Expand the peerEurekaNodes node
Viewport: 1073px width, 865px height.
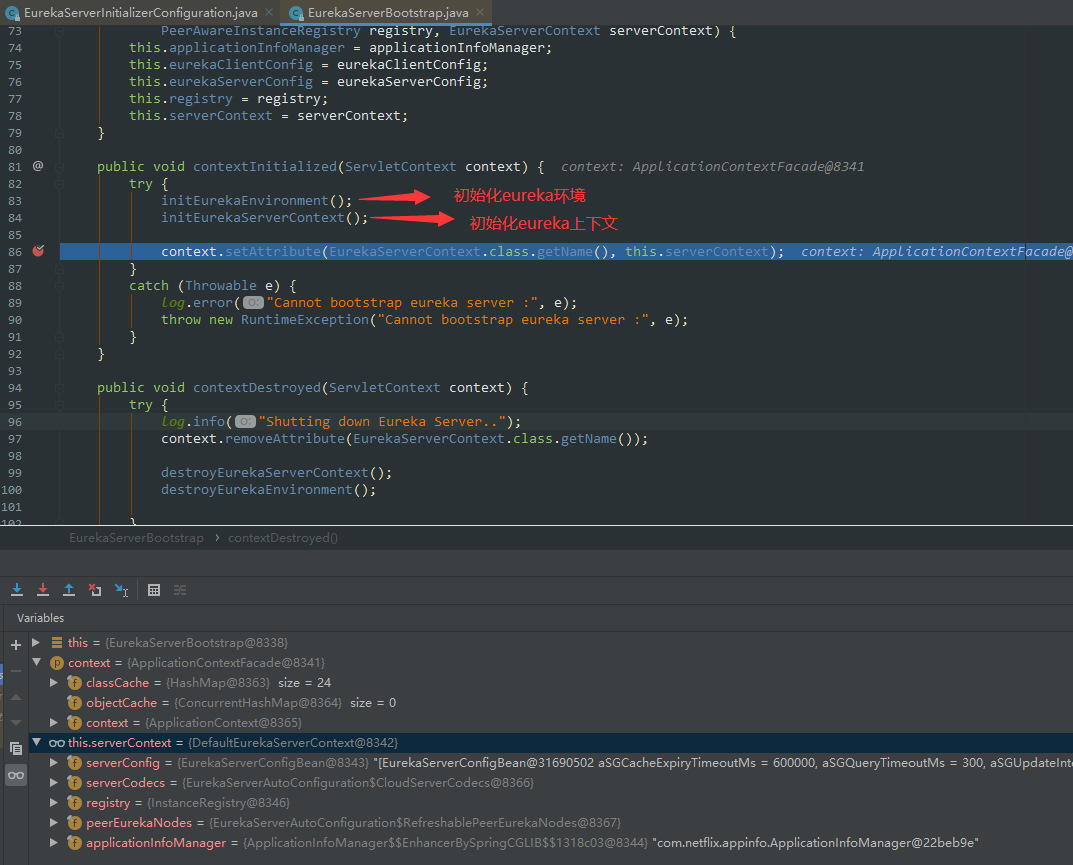(53, 822)
